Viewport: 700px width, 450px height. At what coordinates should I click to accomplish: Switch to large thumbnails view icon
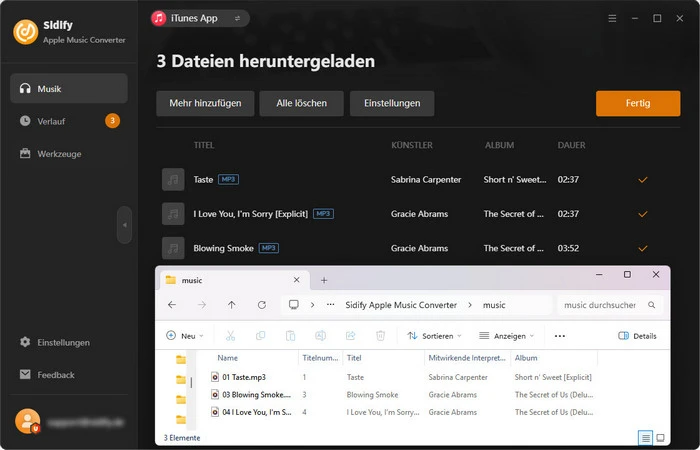[661, 438]
